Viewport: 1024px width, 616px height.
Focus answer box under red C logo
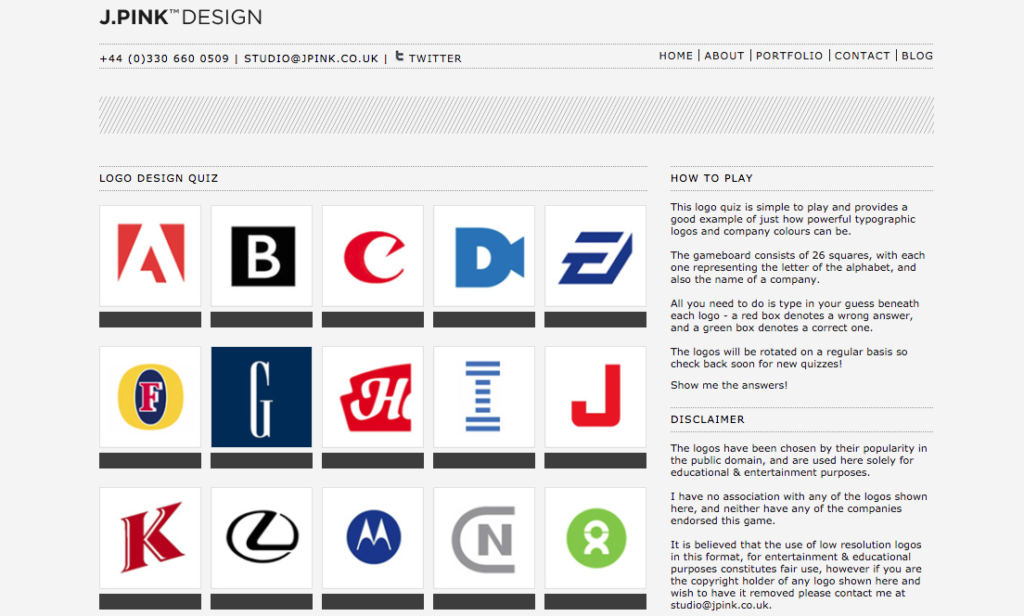pyautogui.click(x=373, y=319)
